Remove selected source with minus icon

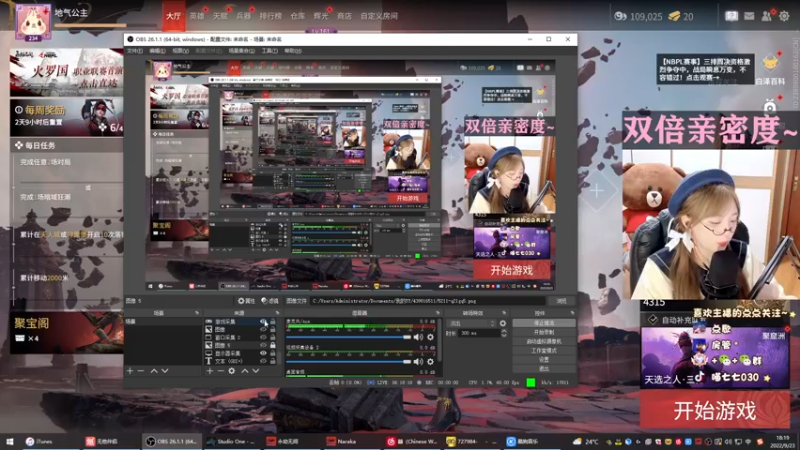[220, 371]
